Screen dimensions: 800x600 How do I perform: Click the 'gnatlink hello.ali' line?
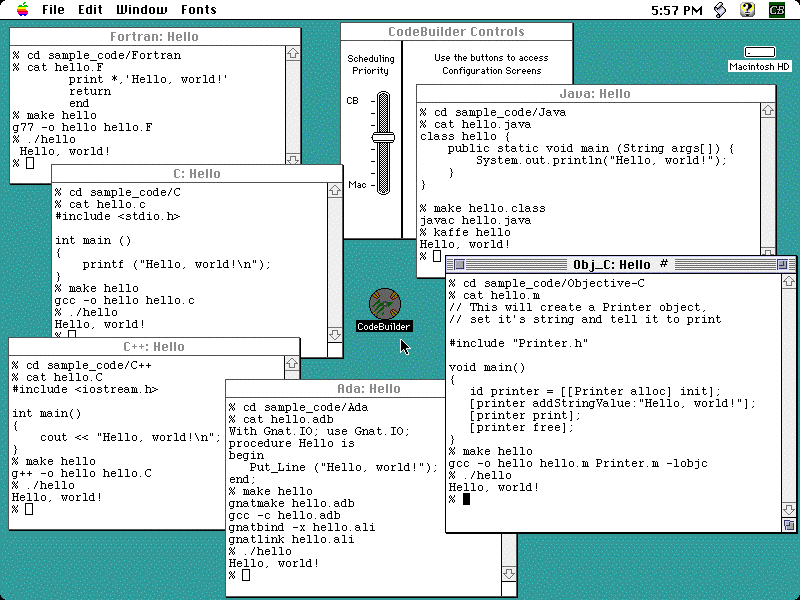point(291,539)
